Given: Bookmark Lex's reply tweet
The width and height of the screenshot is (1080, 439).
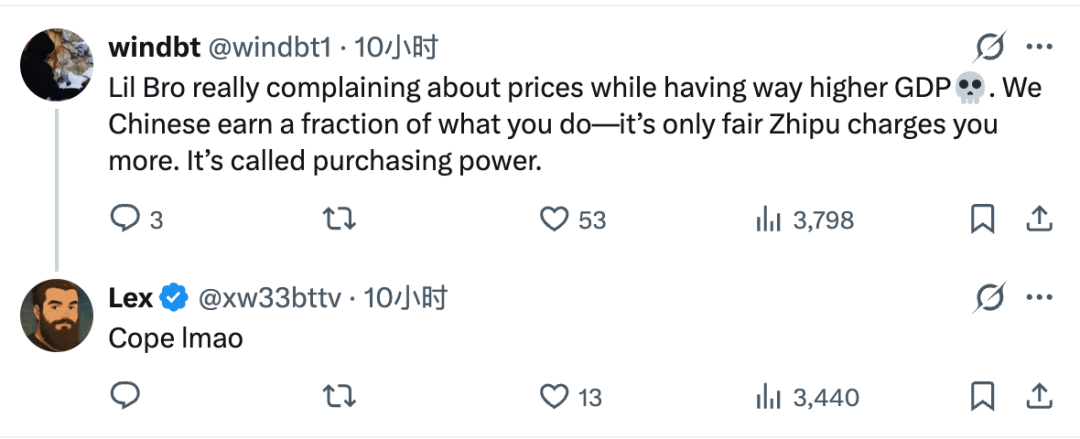Looking at the screenshot, I should tap(983, 396).
